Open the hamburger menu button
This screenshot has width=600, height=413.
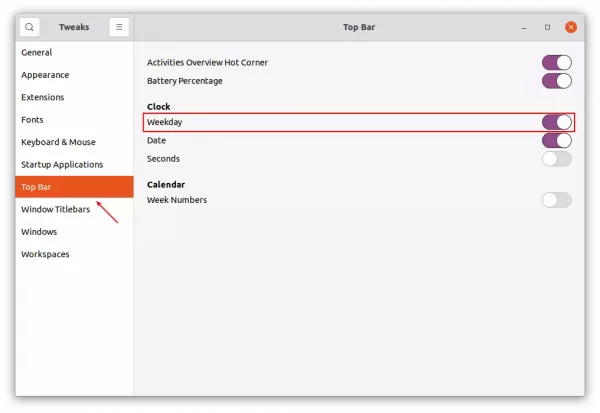[x=119, y=27]
